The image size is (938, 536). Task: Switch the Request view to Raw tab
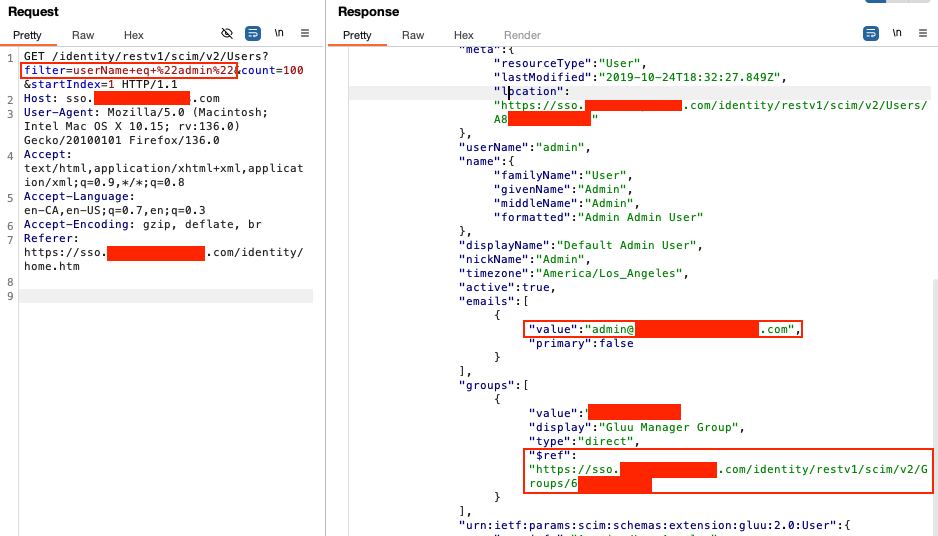point(83,35)
